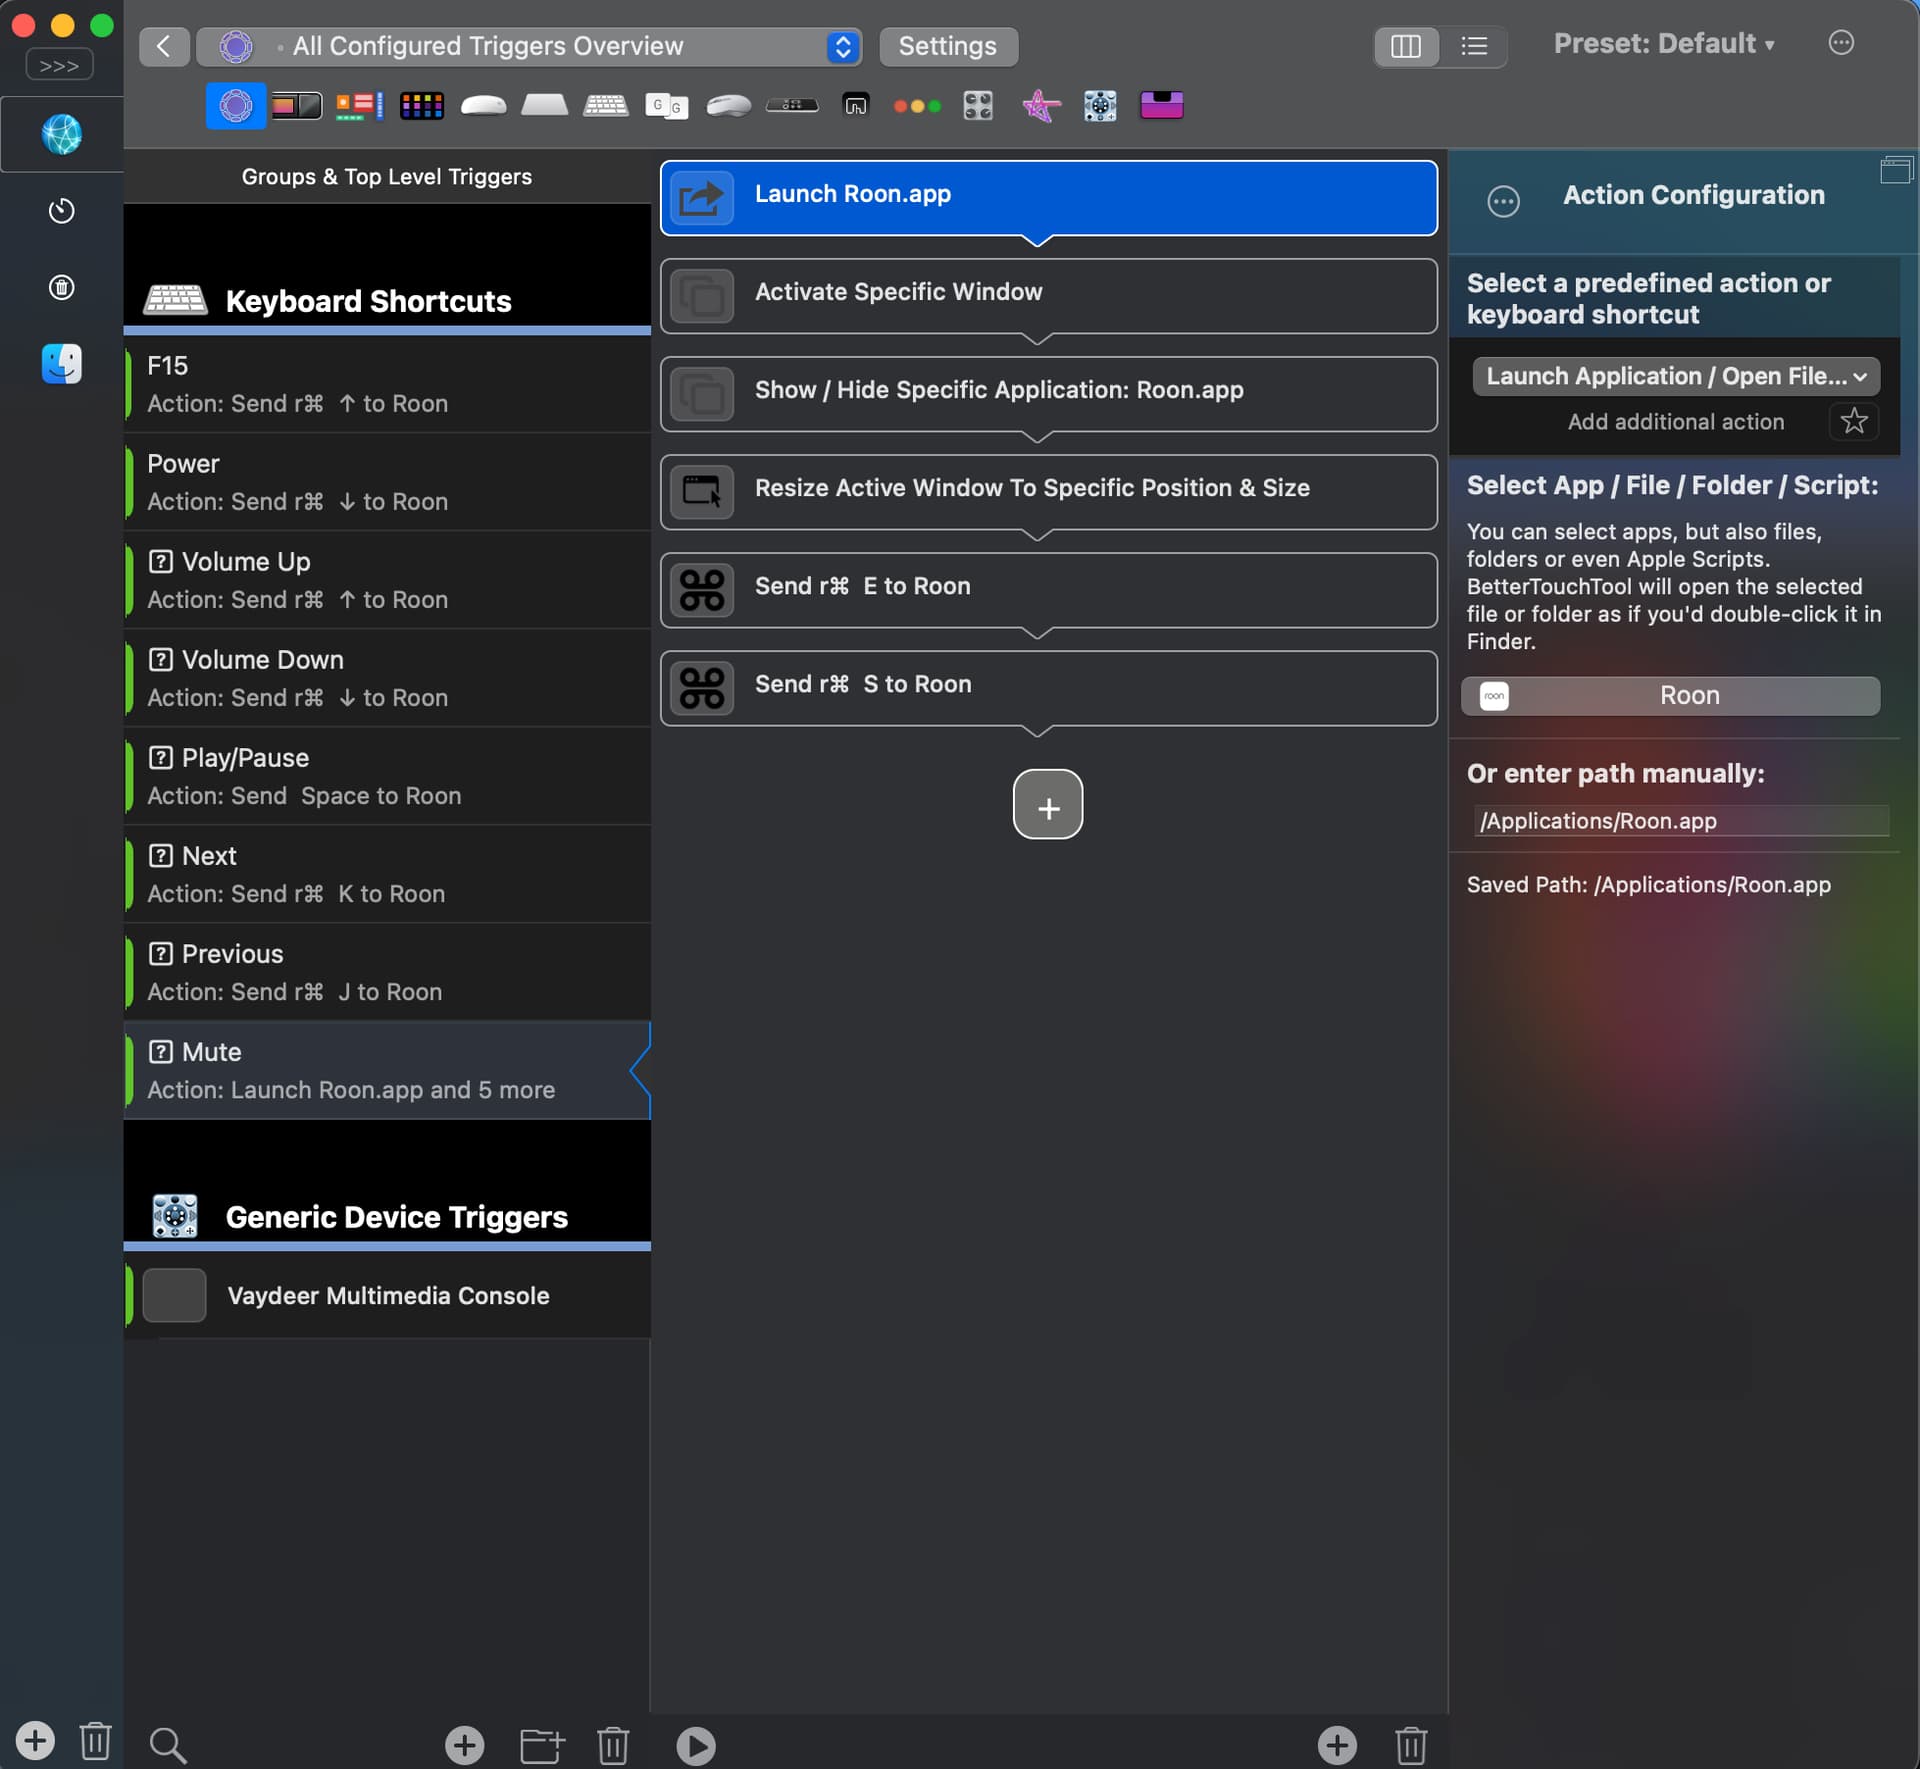Delete selected app with sidebar trash icon
Screen dimensions: 1920x1769
[x=96, y=1741]
